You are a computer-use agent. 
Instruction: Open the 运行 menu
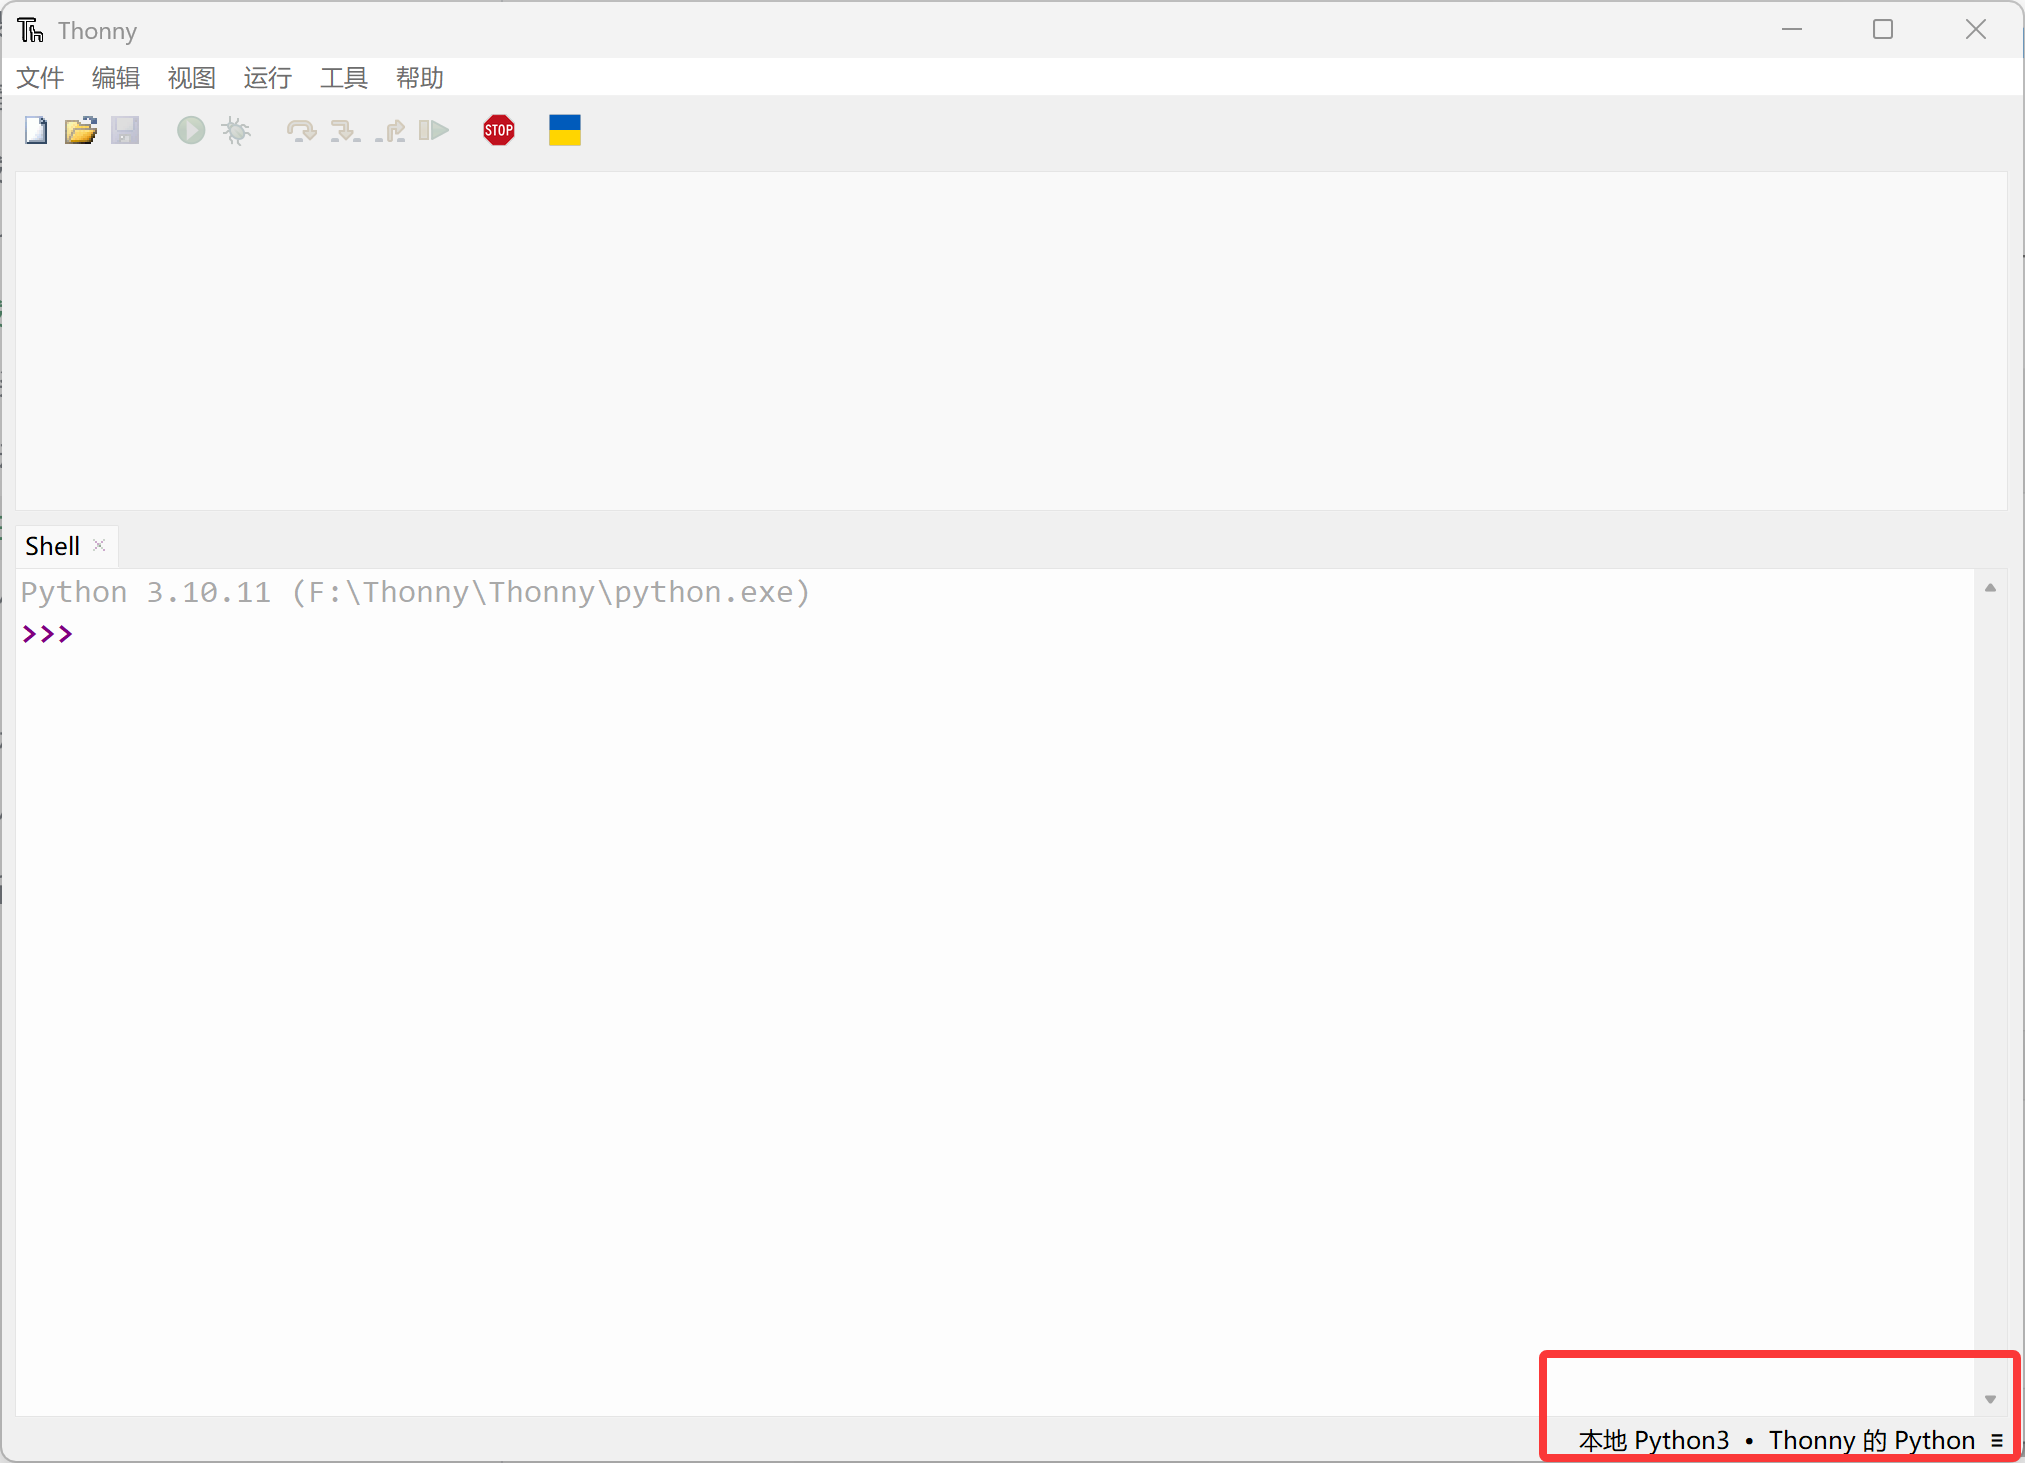(x=268, y=78)
